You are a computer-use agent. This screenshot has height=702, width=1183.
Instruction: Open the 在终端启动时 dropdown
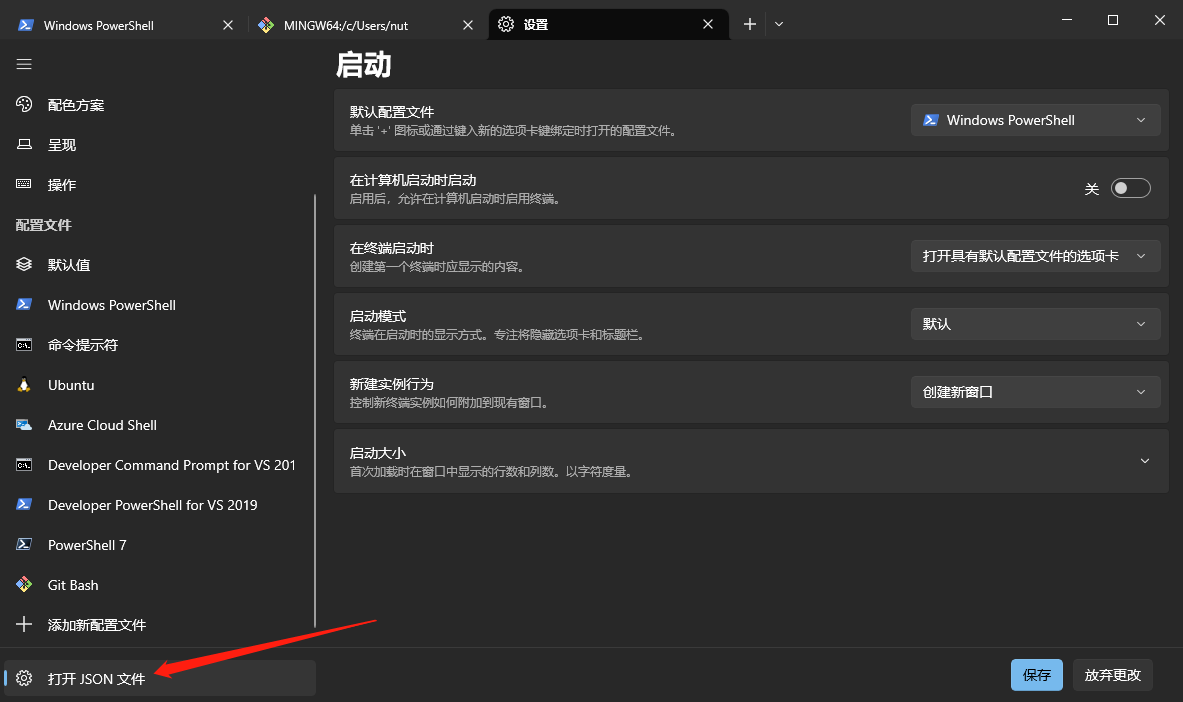point(1035,256)
